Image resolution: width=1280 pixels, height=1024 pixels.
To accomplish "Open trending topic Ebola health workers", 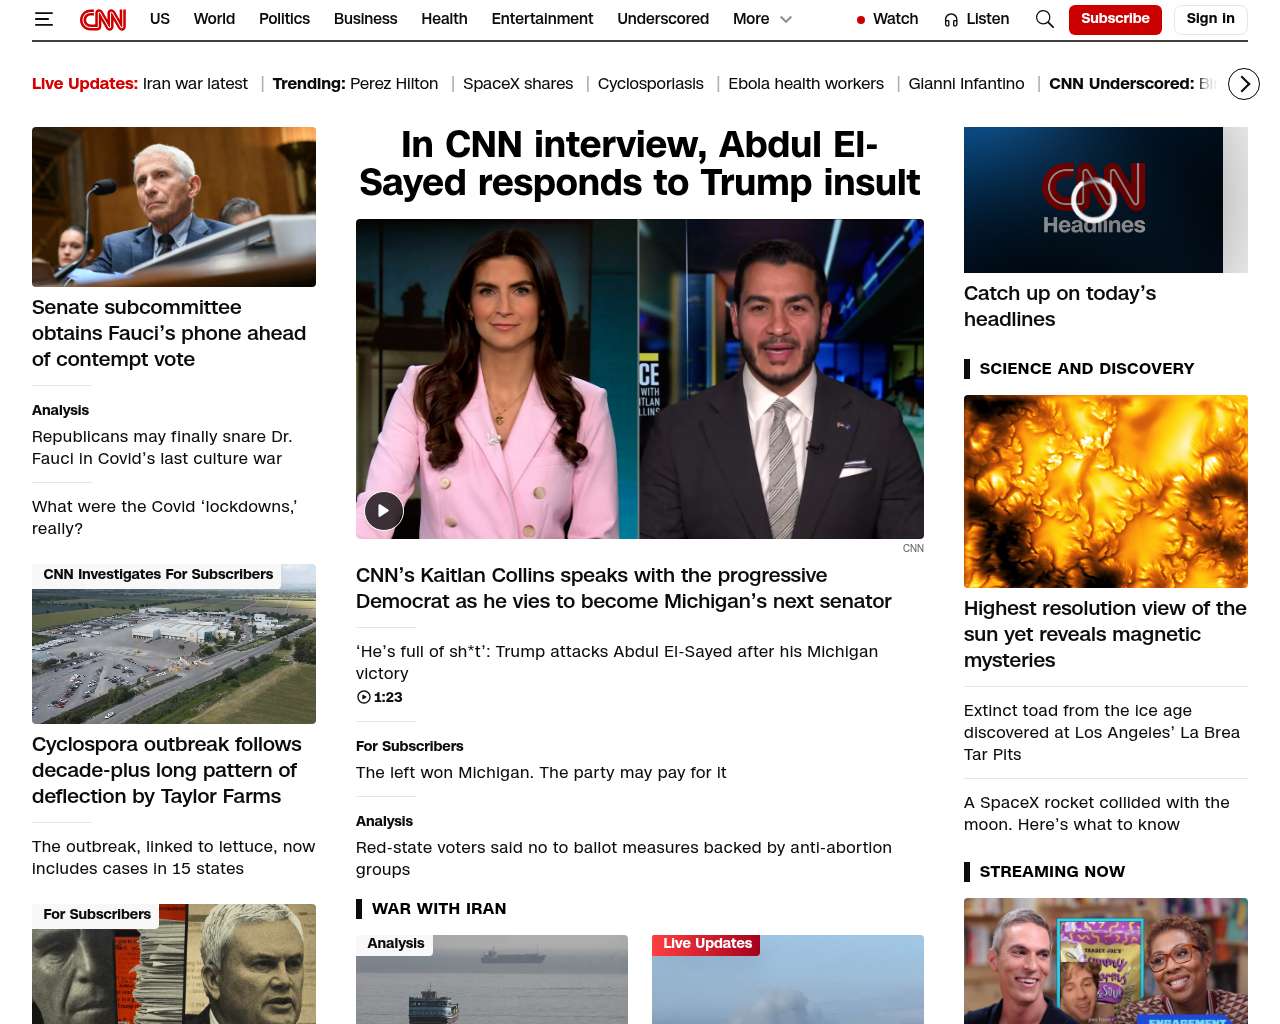I will [806, 84].
